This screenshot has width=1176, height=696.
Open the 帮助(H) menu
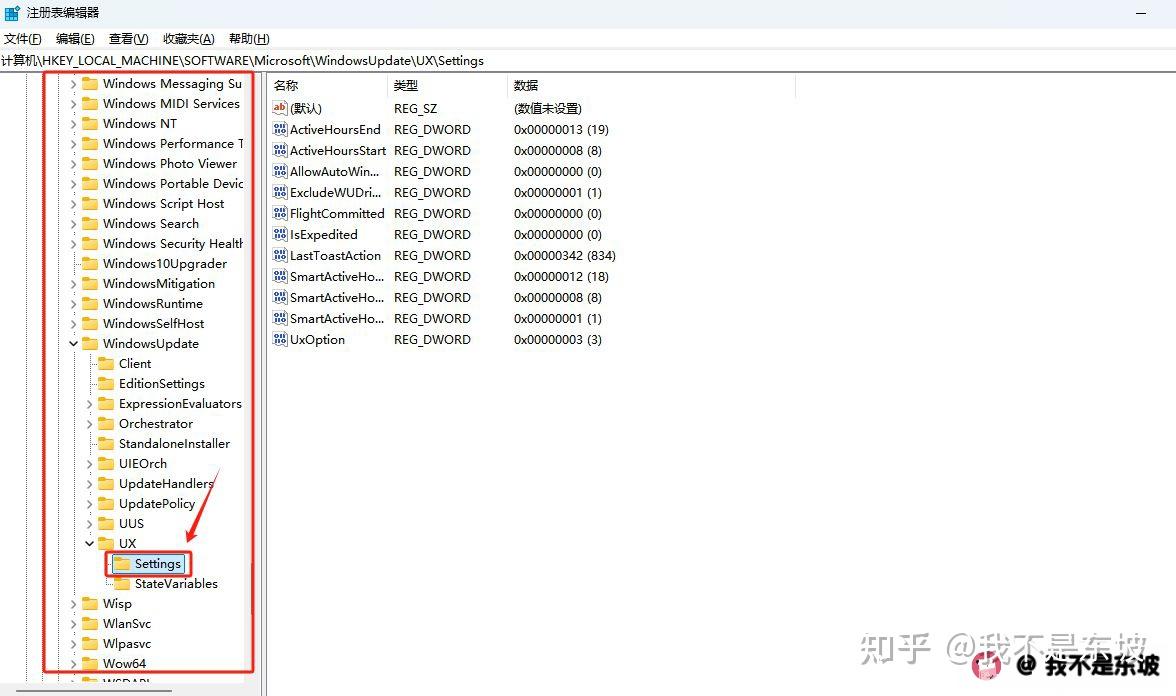[x=249, y=38]
